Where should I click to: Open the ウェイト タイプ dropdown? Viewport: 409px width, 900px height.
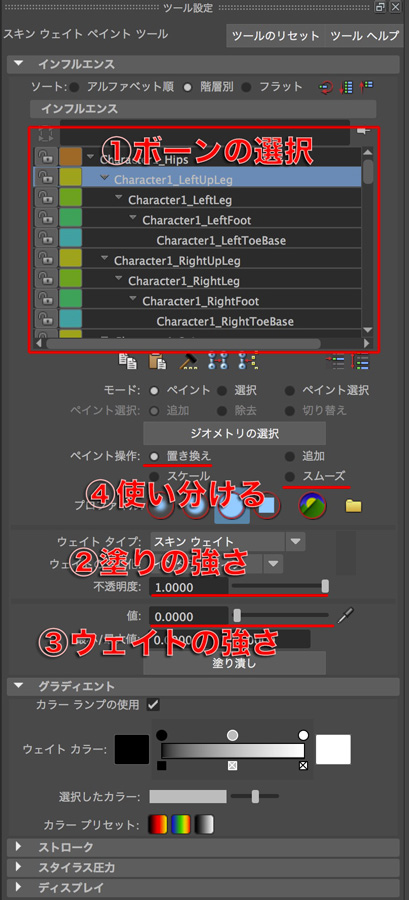coord(295,541)
